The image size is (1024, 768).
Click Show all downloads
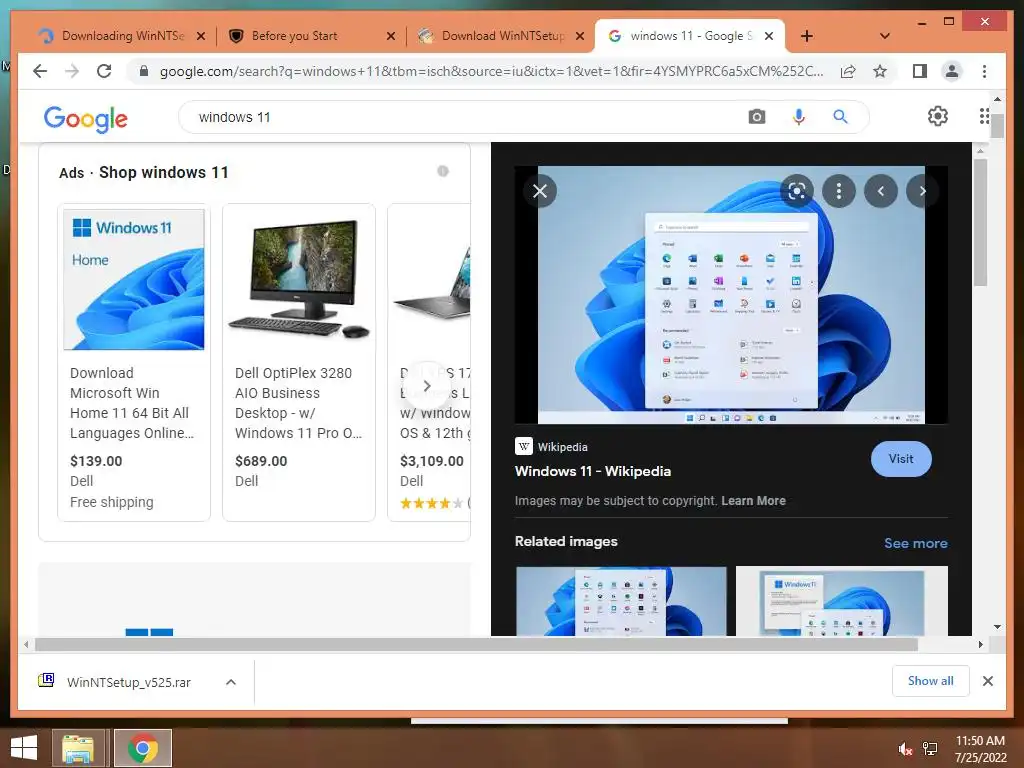point(931,681)
